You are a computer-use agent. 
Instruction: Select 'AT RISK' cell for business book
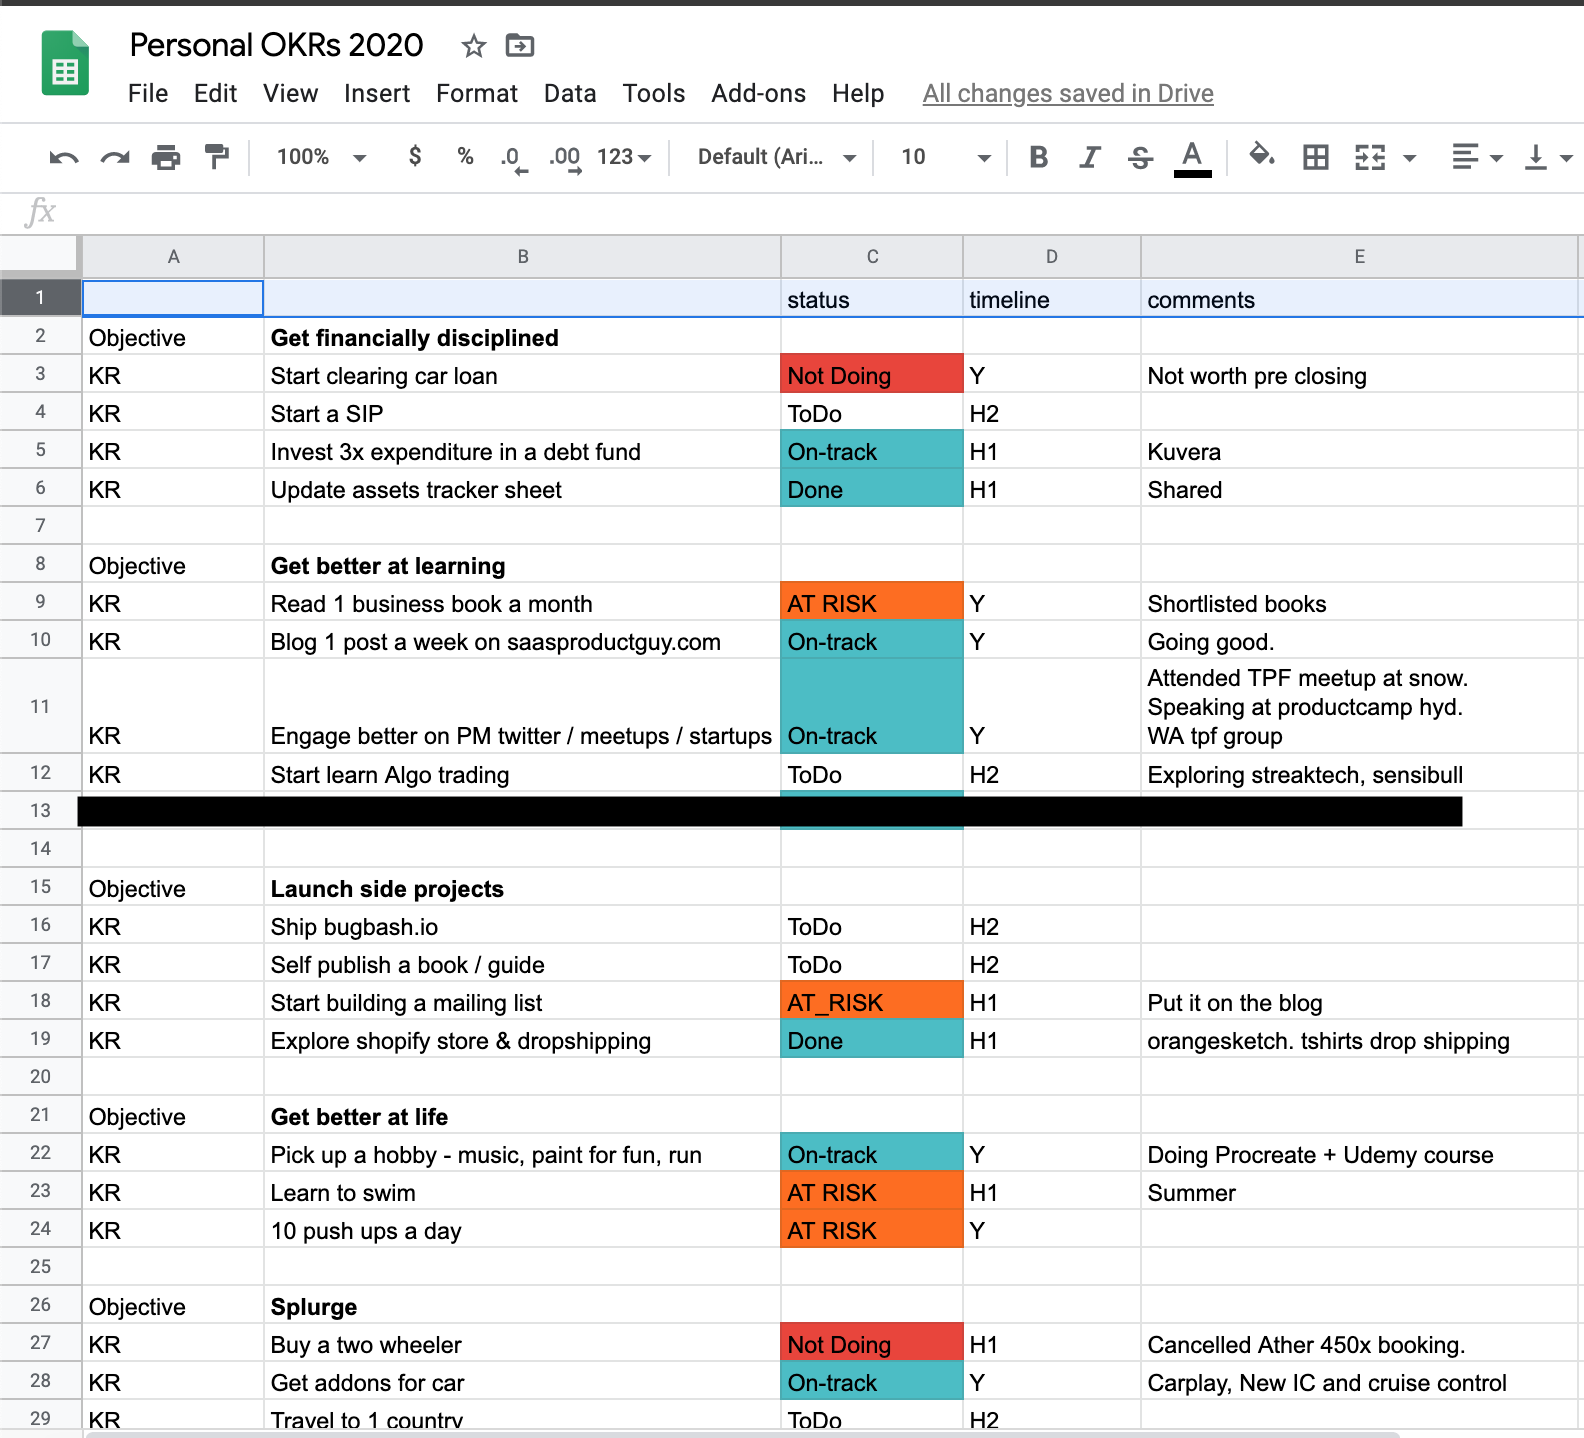[872, 602]
